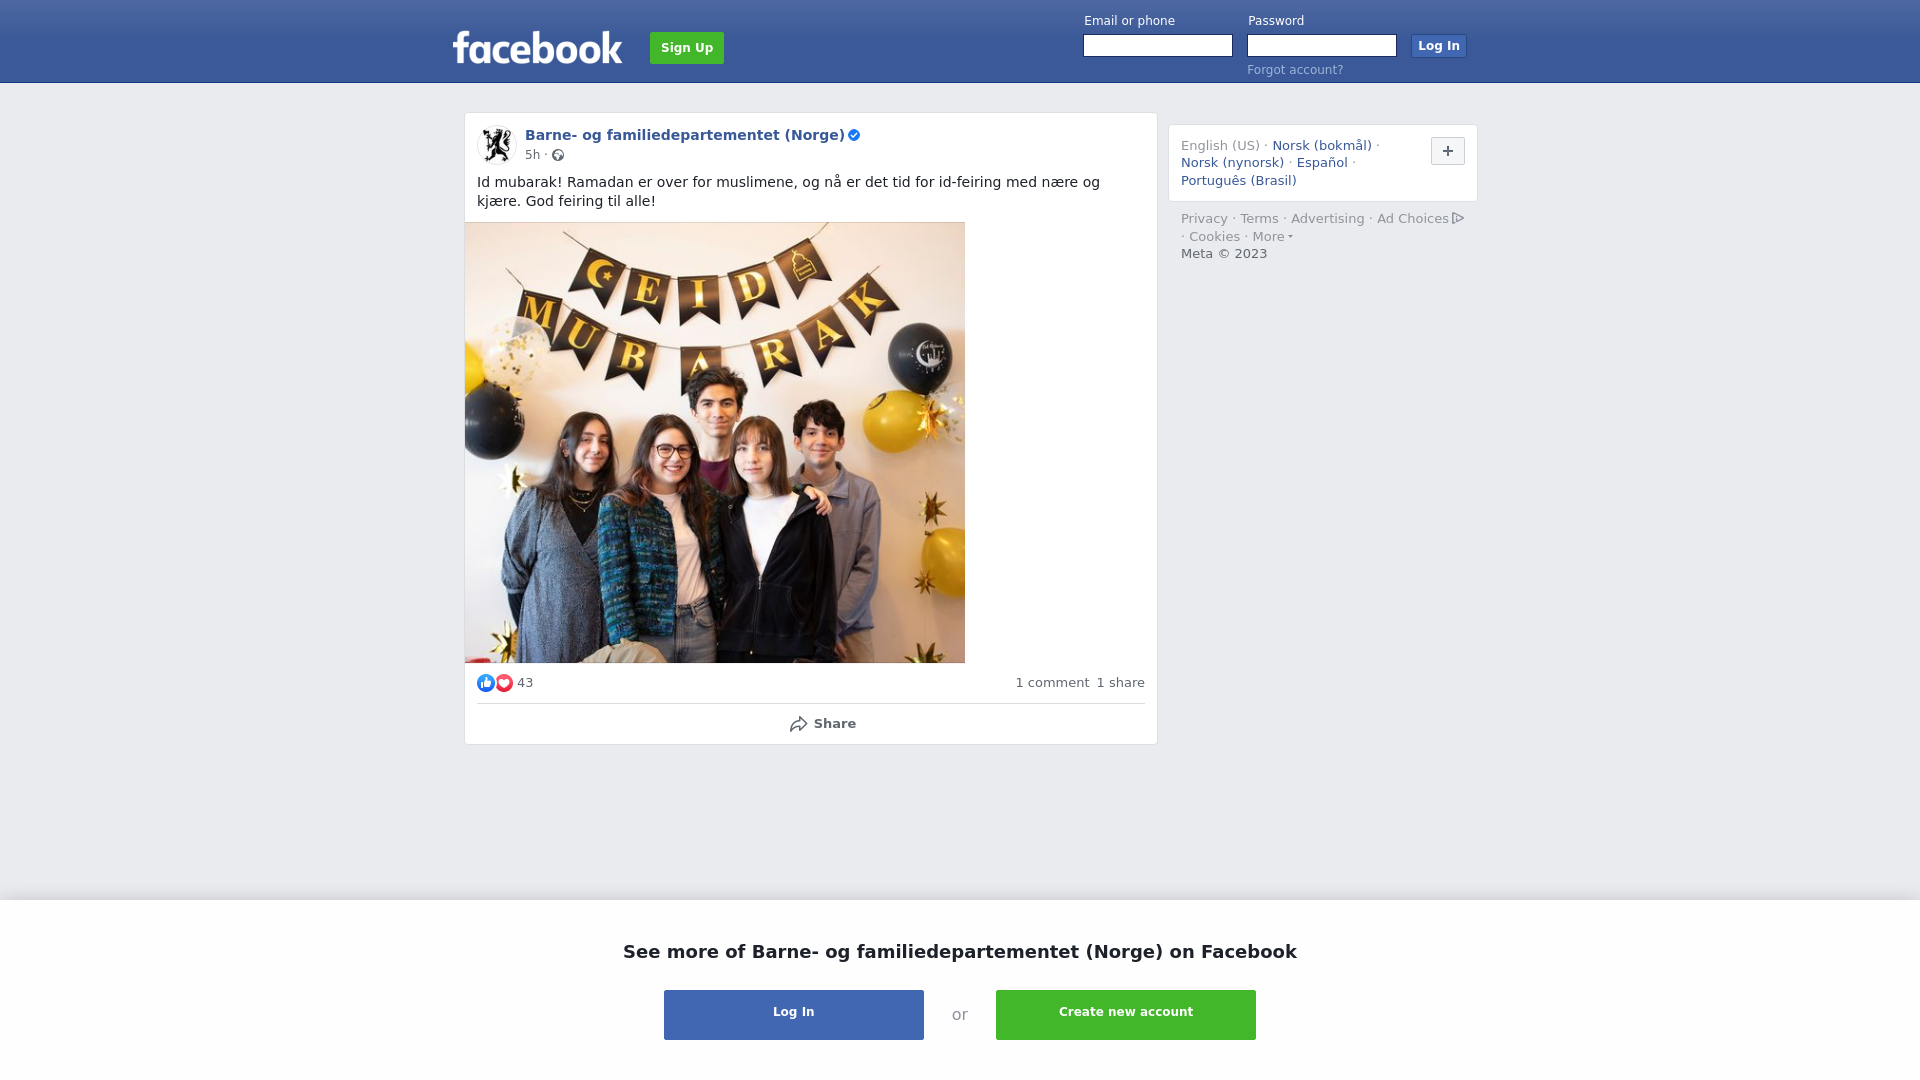Viewport: 1920px width, 1080px height.
Task: Expand the More footer dropdown
Action: [x=1273, y=237]
